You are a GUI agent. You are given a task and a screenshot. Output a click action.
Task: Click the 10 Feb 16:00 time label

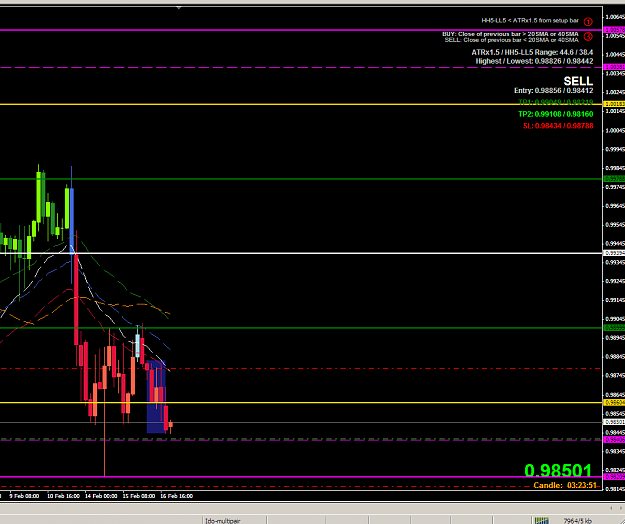click(63, 496)
